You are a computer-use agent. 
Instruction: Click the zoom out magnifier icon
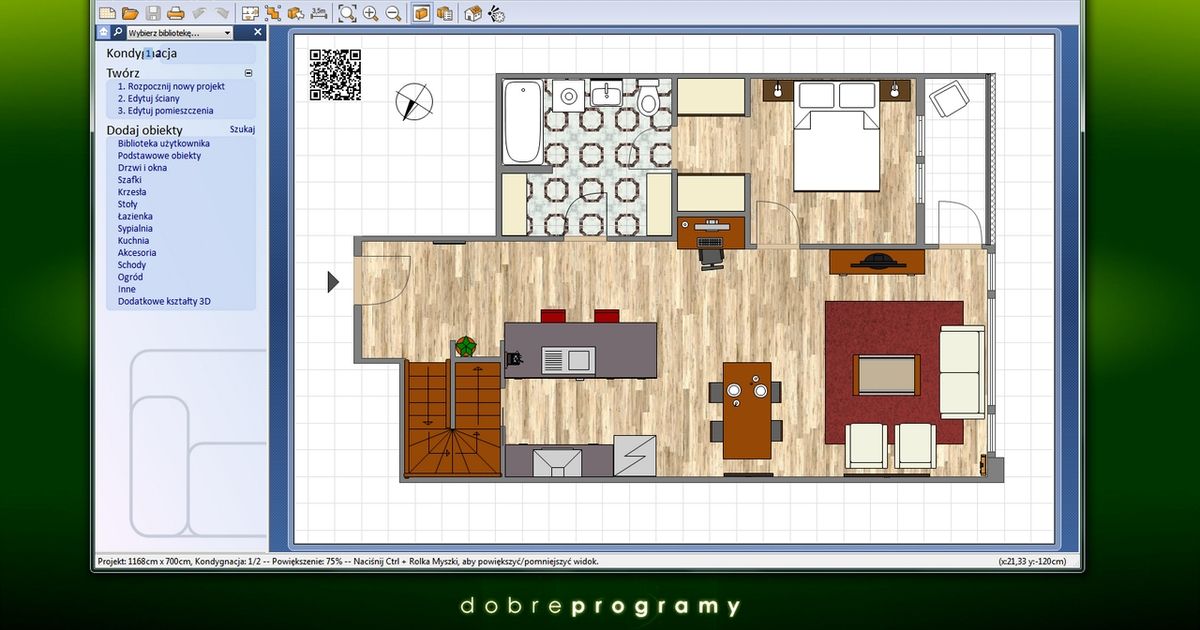pyautogui.click(x=393, y=13)
